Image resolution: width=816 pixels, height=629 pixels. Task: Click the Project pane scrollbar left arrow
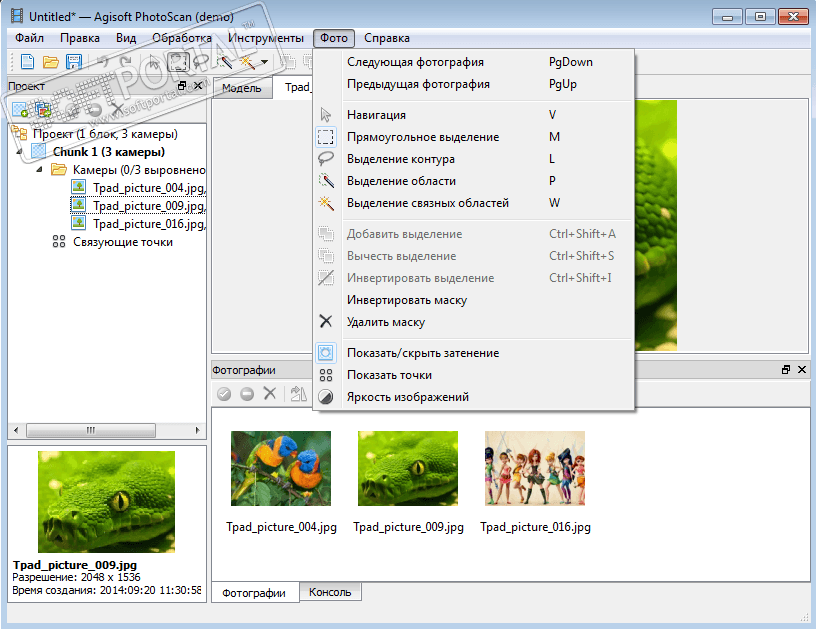(16, 430)
